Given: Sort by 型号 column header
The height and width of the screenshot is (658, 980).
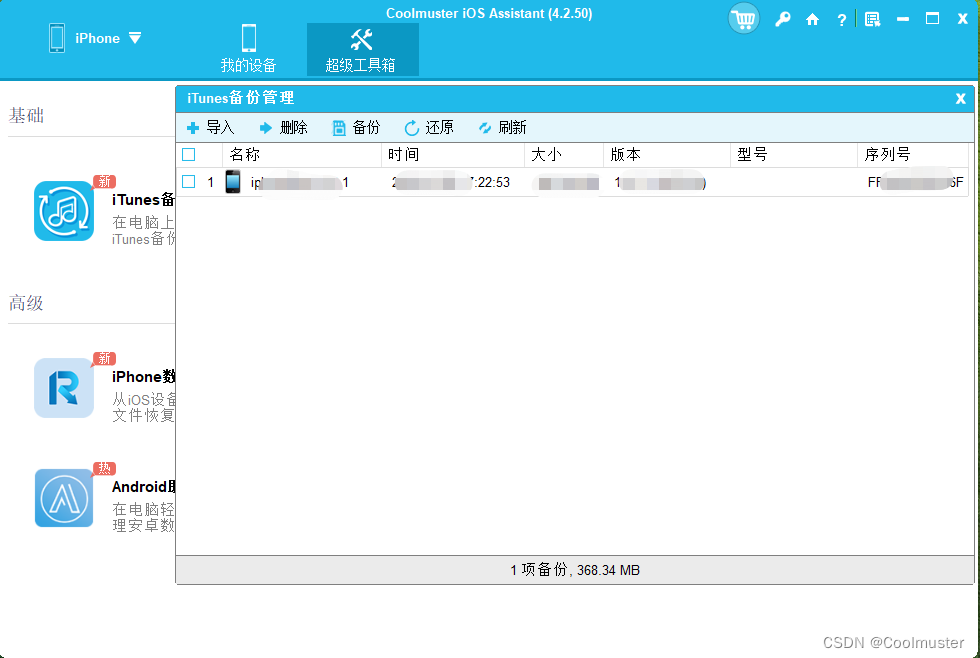Looking at the screenshot, I should [x=794, y=154].
